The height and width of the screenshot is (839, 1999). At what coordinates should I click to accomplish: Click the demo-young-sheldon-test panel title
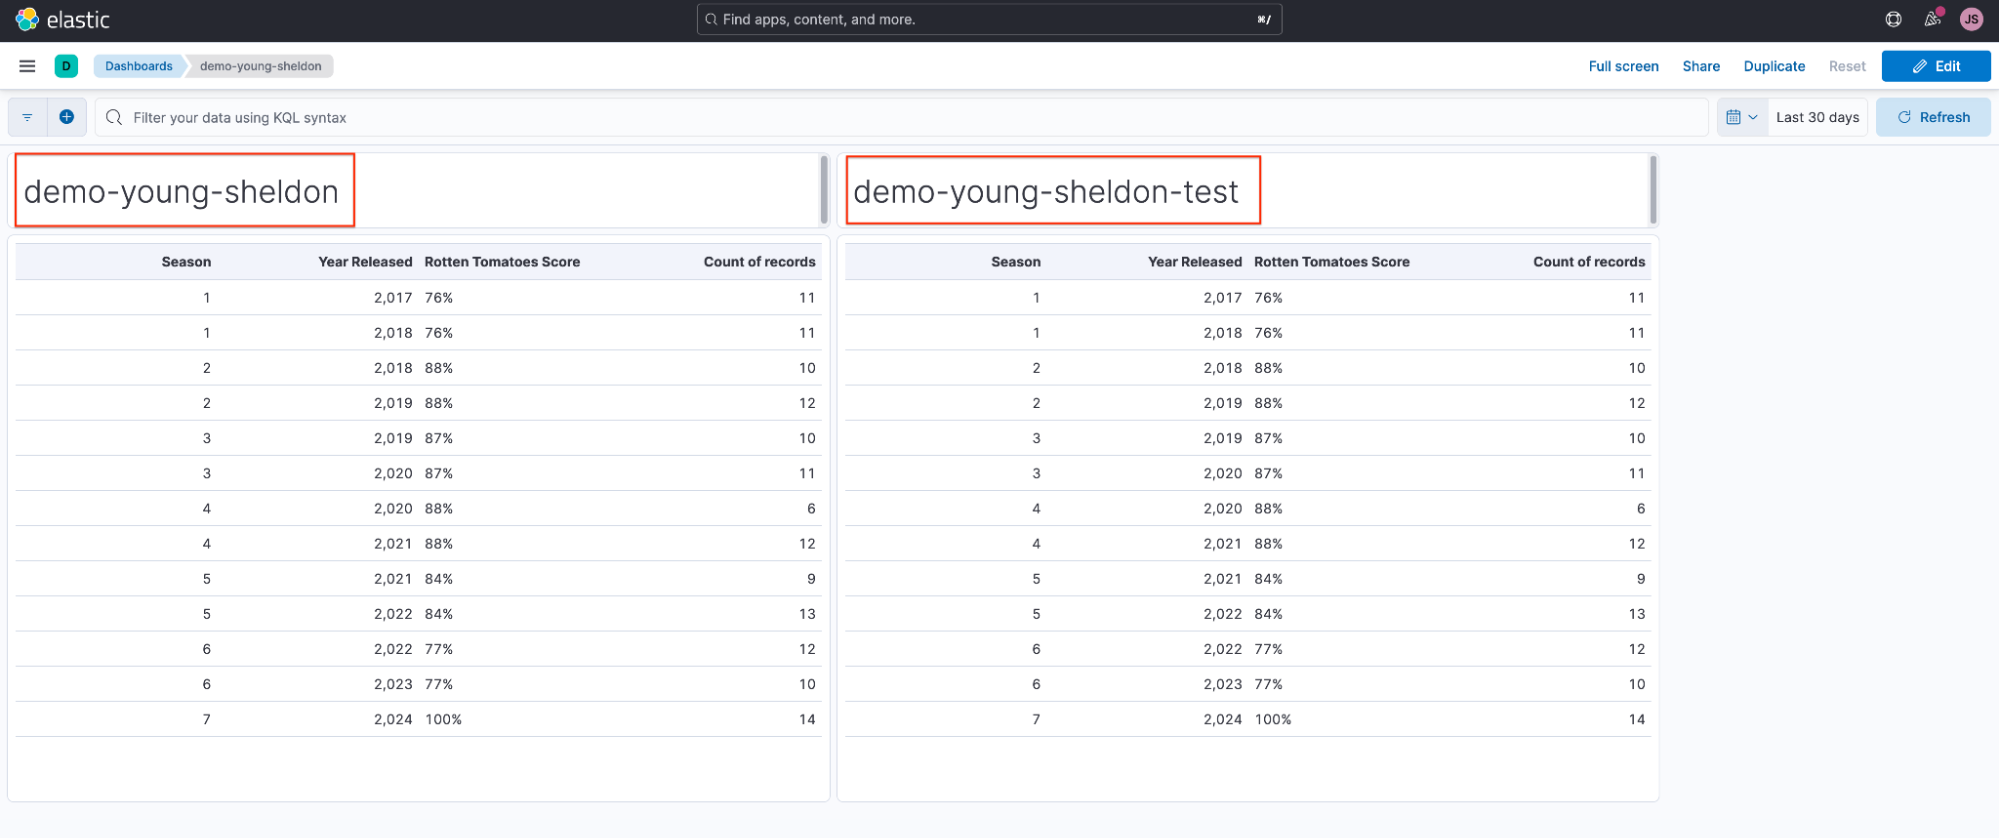(1046, 191)
